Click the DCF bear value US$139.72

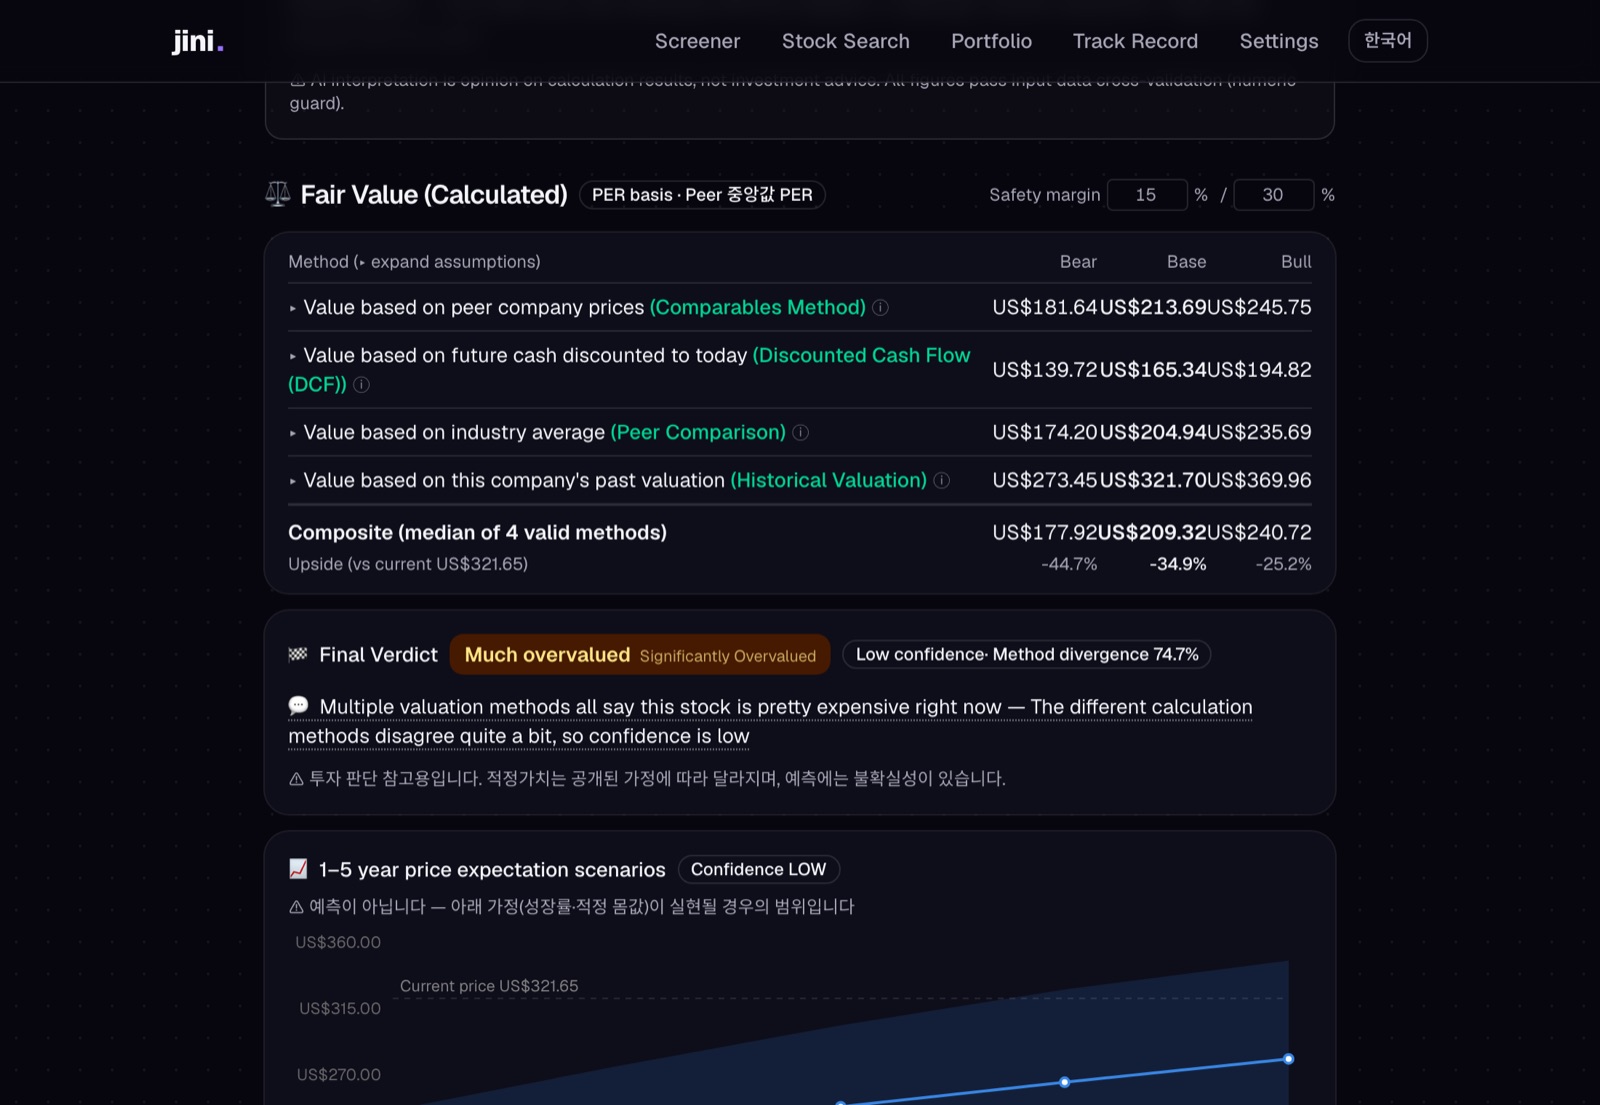click(x=1045, y=369)
